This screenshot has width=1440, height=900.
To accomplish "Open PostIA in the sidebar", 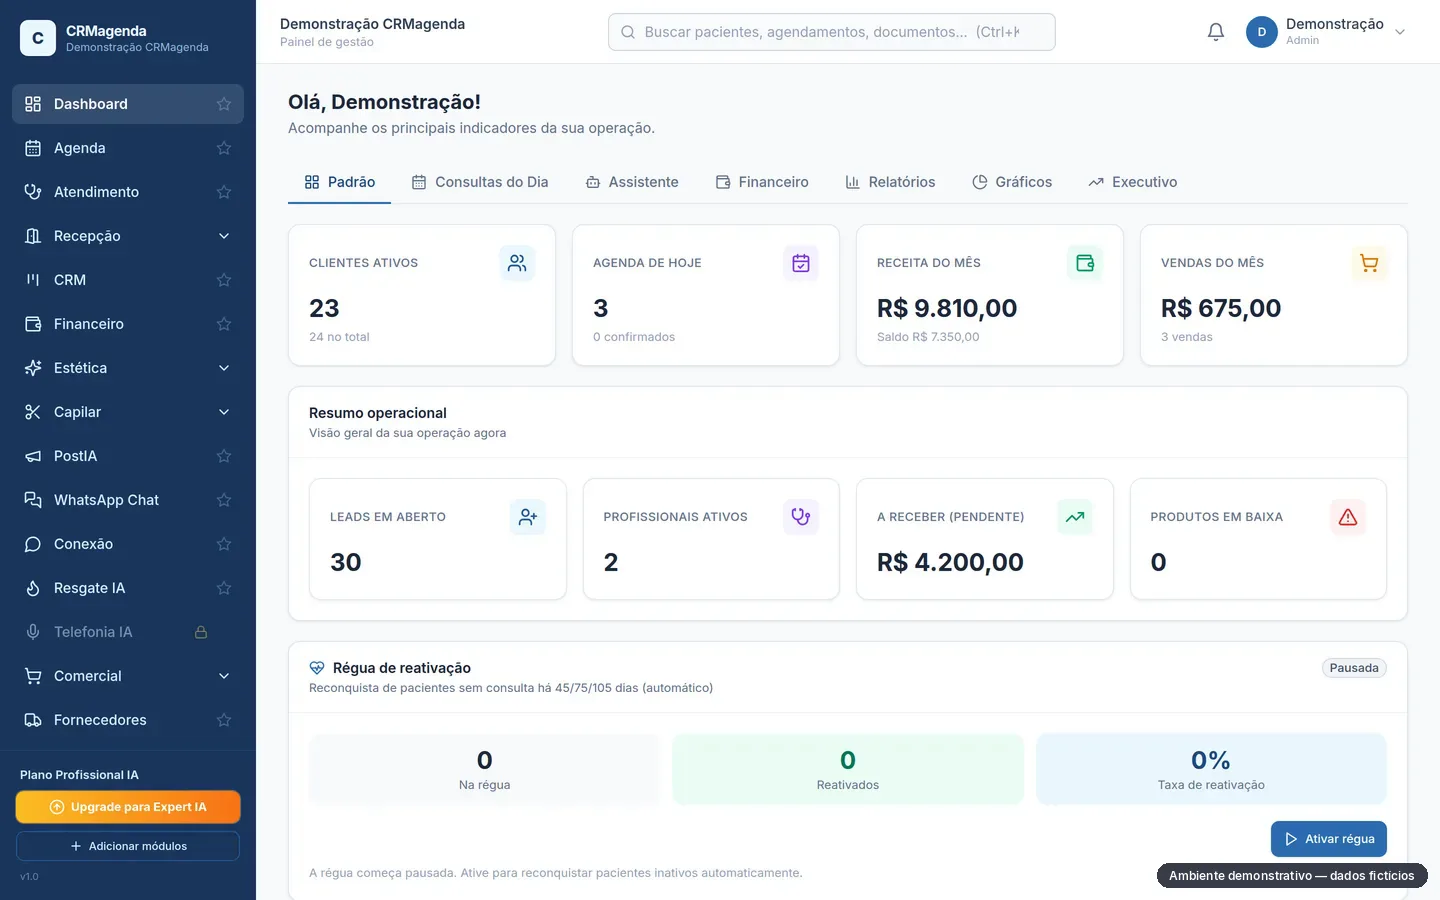I will coord(128,456).
